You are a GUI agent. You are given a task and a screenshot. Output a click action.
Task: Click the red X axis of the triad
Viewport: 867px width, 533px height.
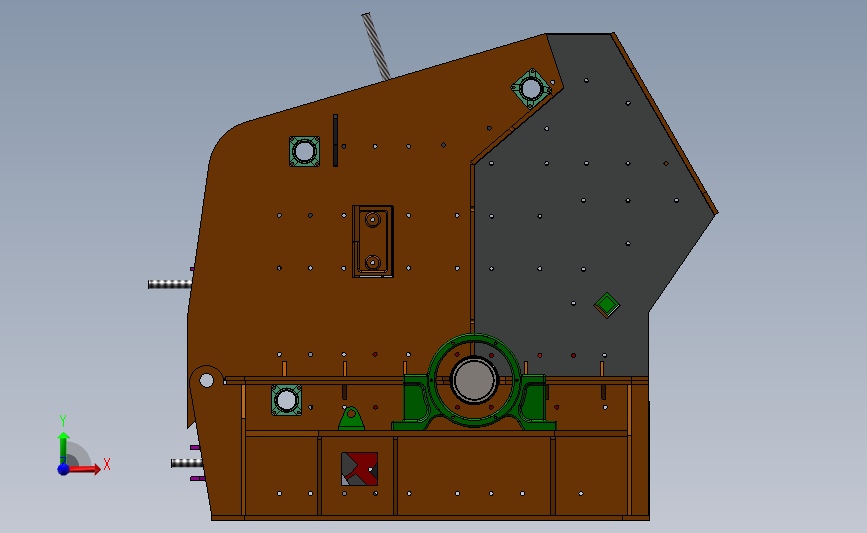pyautogui.click(x=84, y=469)
